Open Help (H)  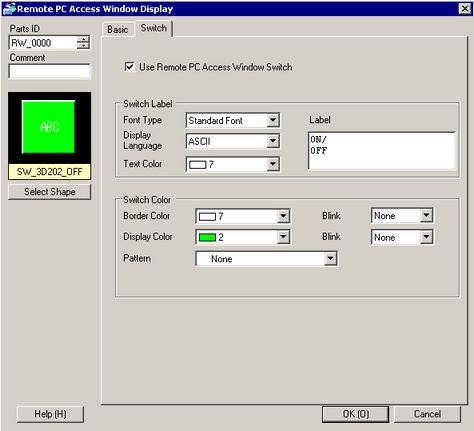[x=50, y=414]
